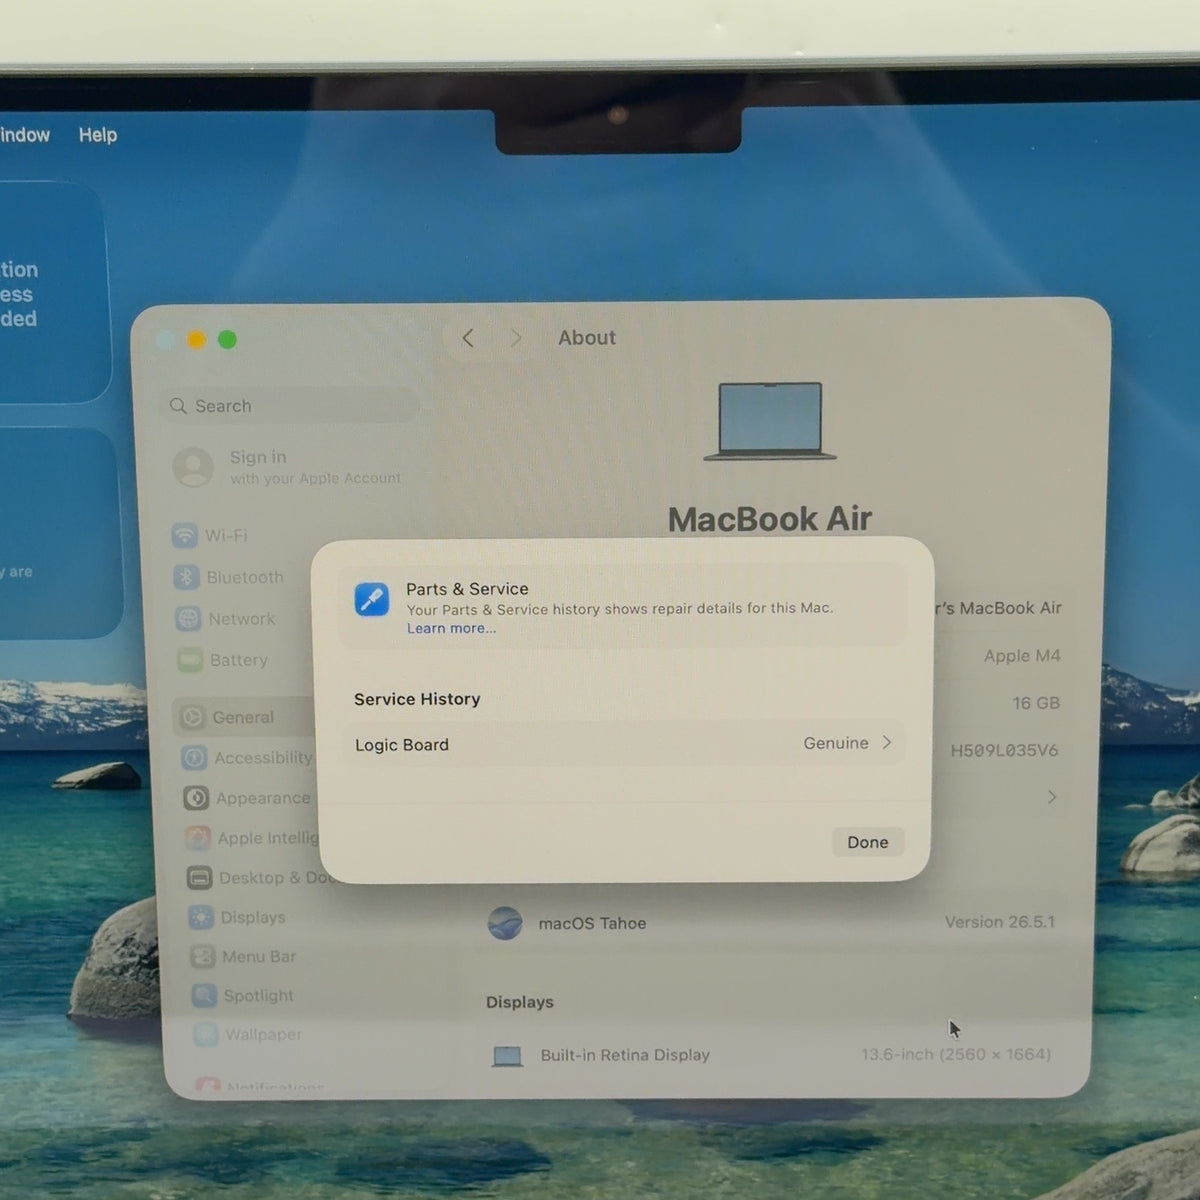Click the About window title

[x=587, y=338]
